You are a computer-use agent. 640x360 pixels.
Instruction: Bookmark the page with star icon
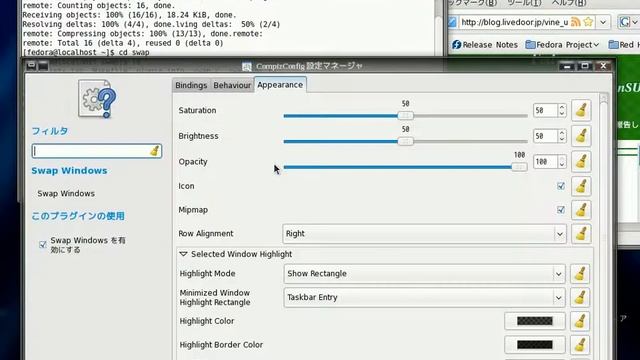point(588,22)
